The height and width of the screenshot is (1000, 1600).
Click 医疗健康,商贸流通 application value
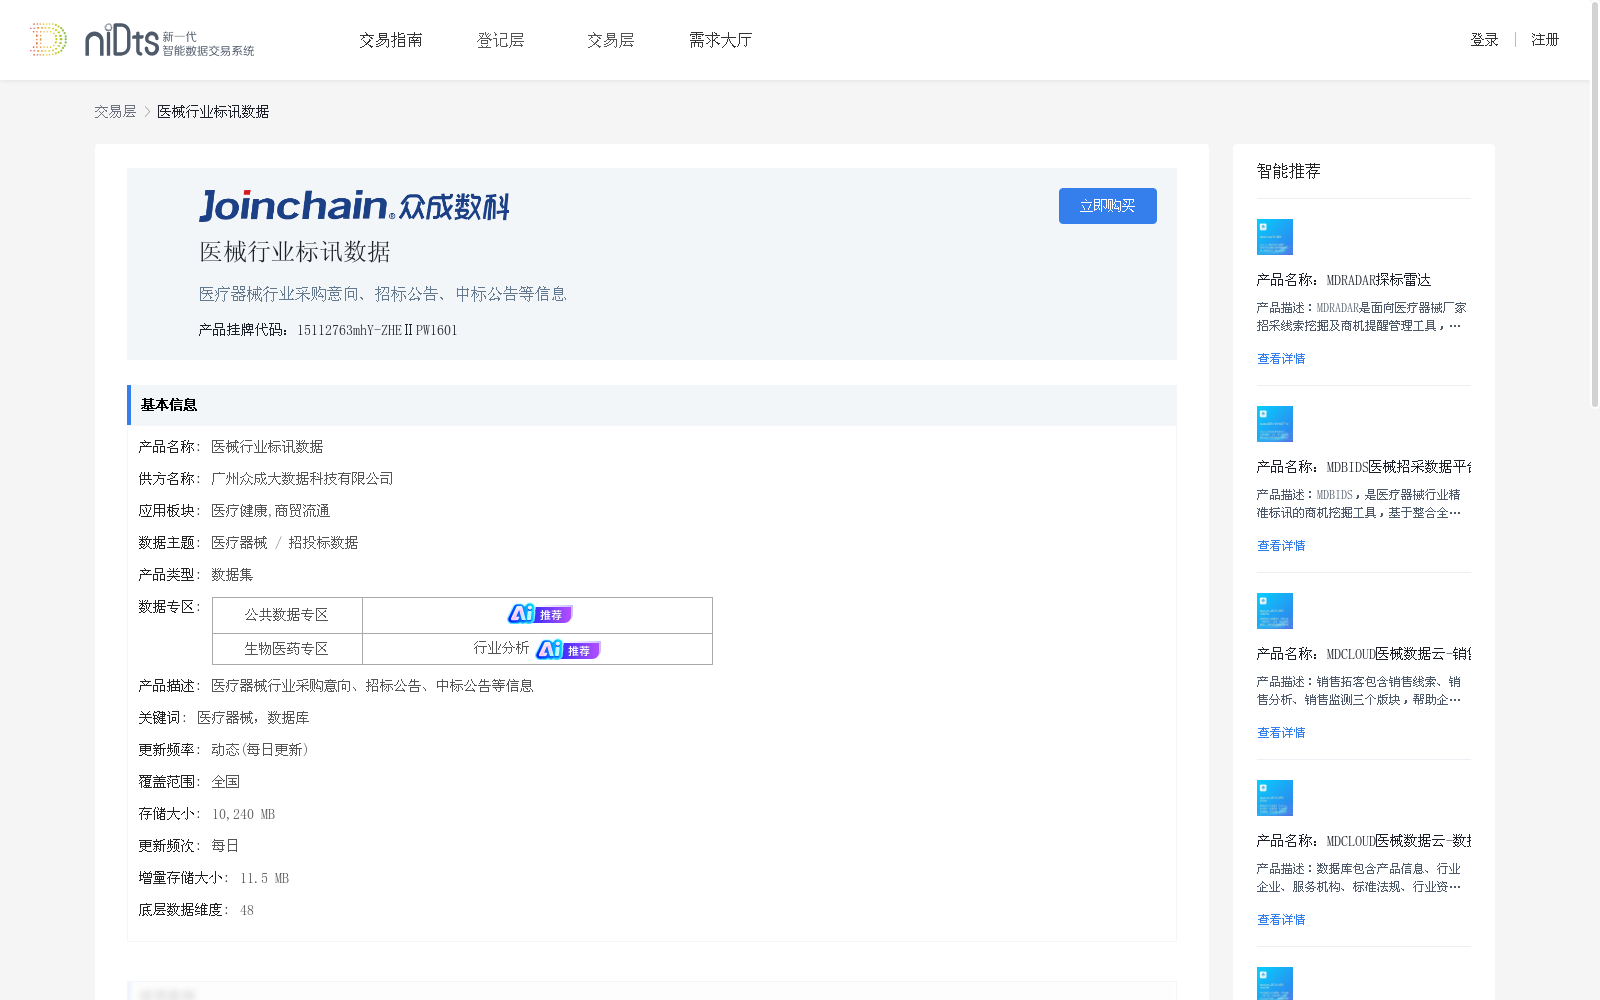click(x=270, y=511)
